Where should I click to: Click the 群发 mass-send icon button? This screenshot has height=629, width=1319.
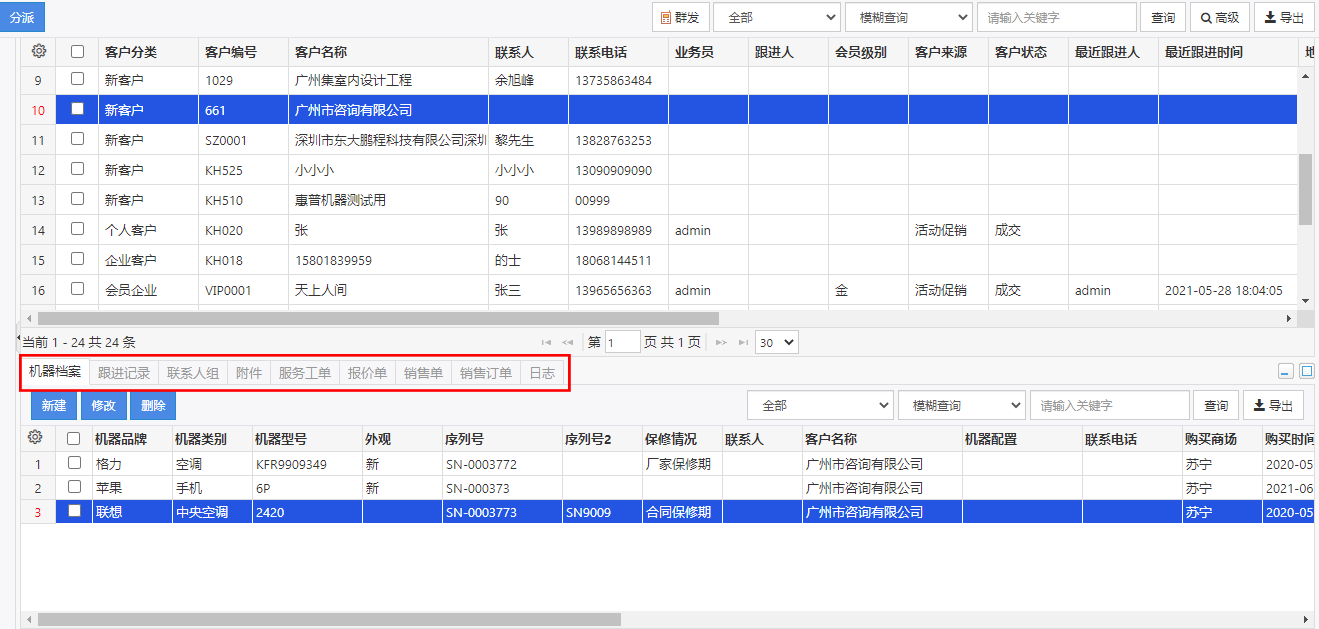pyautogui.click(x=680, y=17)
